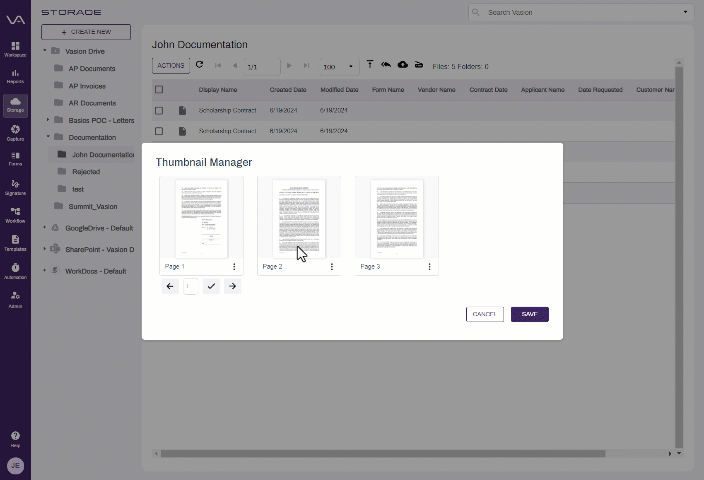The image size is (704, 480).
Task: Open the Workflow sidebar icon
Action: pos(15,215)
